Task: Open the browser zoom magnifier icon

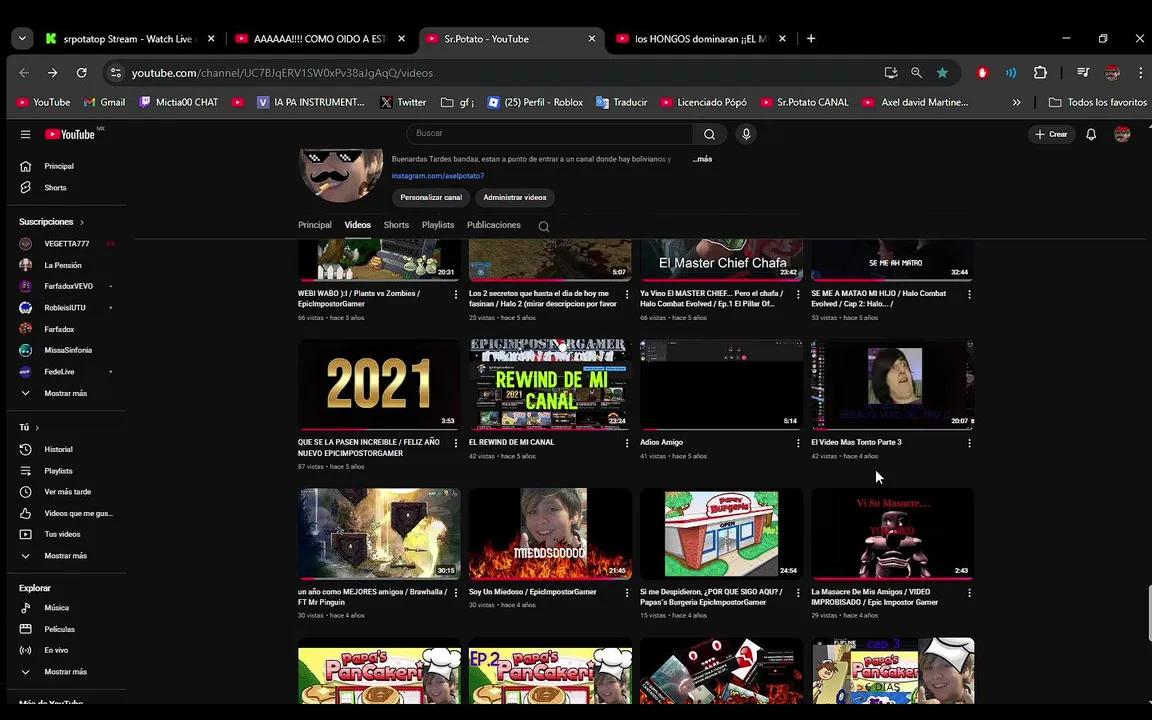Action: (916, 73)
